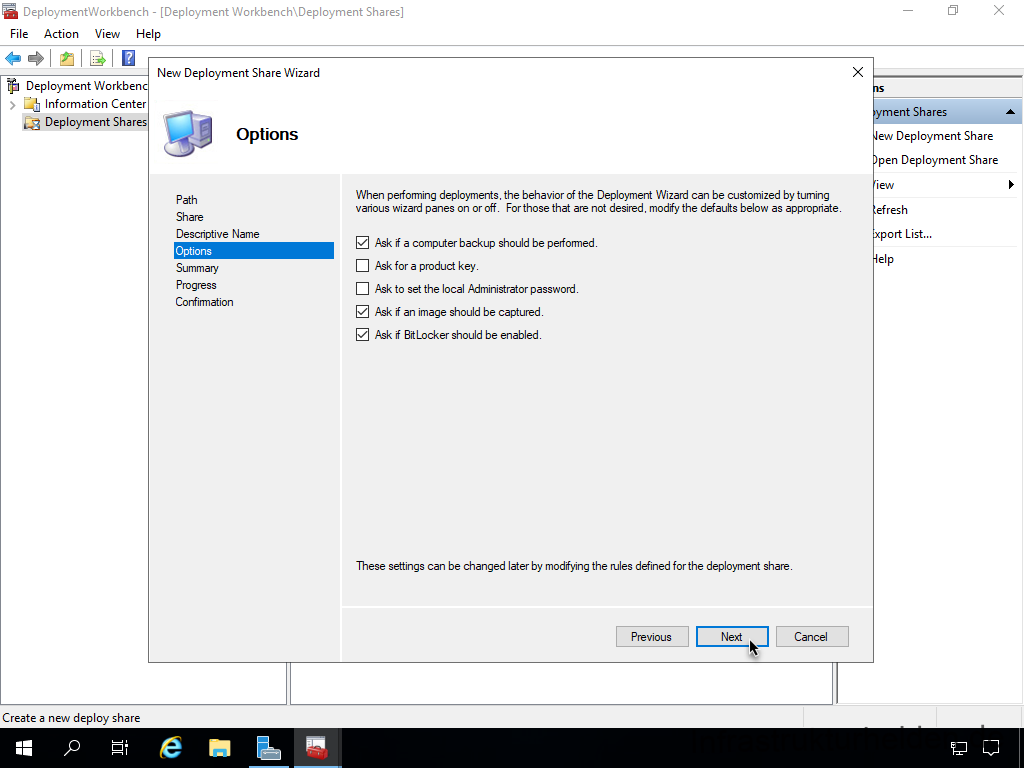Uncheck Ask if an image should be captured
Image resolution: width=1024 pixels, height=768 pixels.
(x=362, y=312)
